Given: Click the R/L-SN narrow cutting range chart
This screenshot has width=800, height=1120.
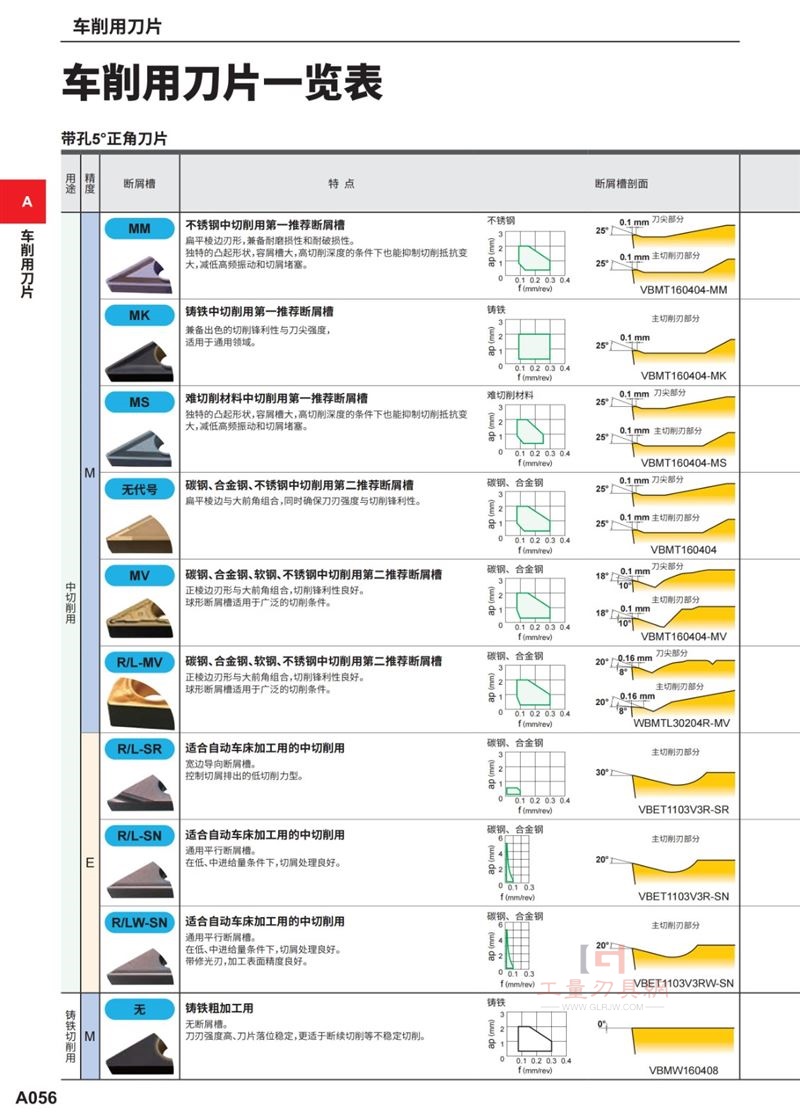Looking at the screenshot, I should (512, 866).
